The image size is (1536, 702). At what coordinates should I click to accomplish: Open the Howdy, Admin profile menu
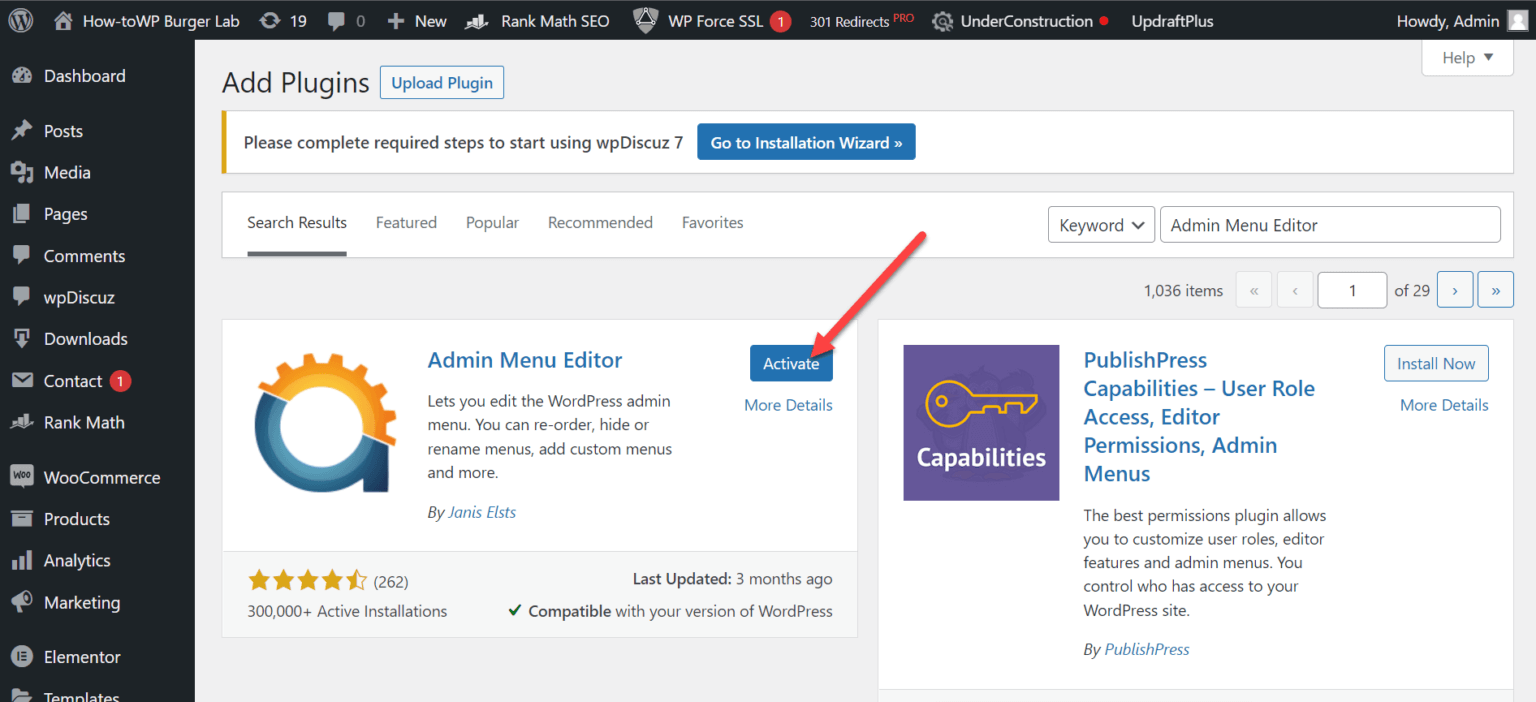pos(1447,20)
